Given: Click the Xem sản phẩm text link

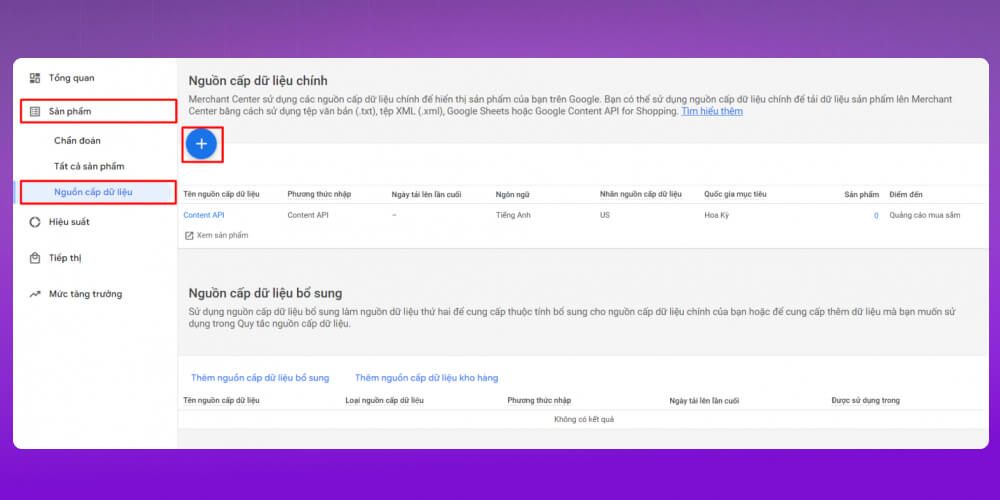Looking at the screenshot, I should point(222,236).
